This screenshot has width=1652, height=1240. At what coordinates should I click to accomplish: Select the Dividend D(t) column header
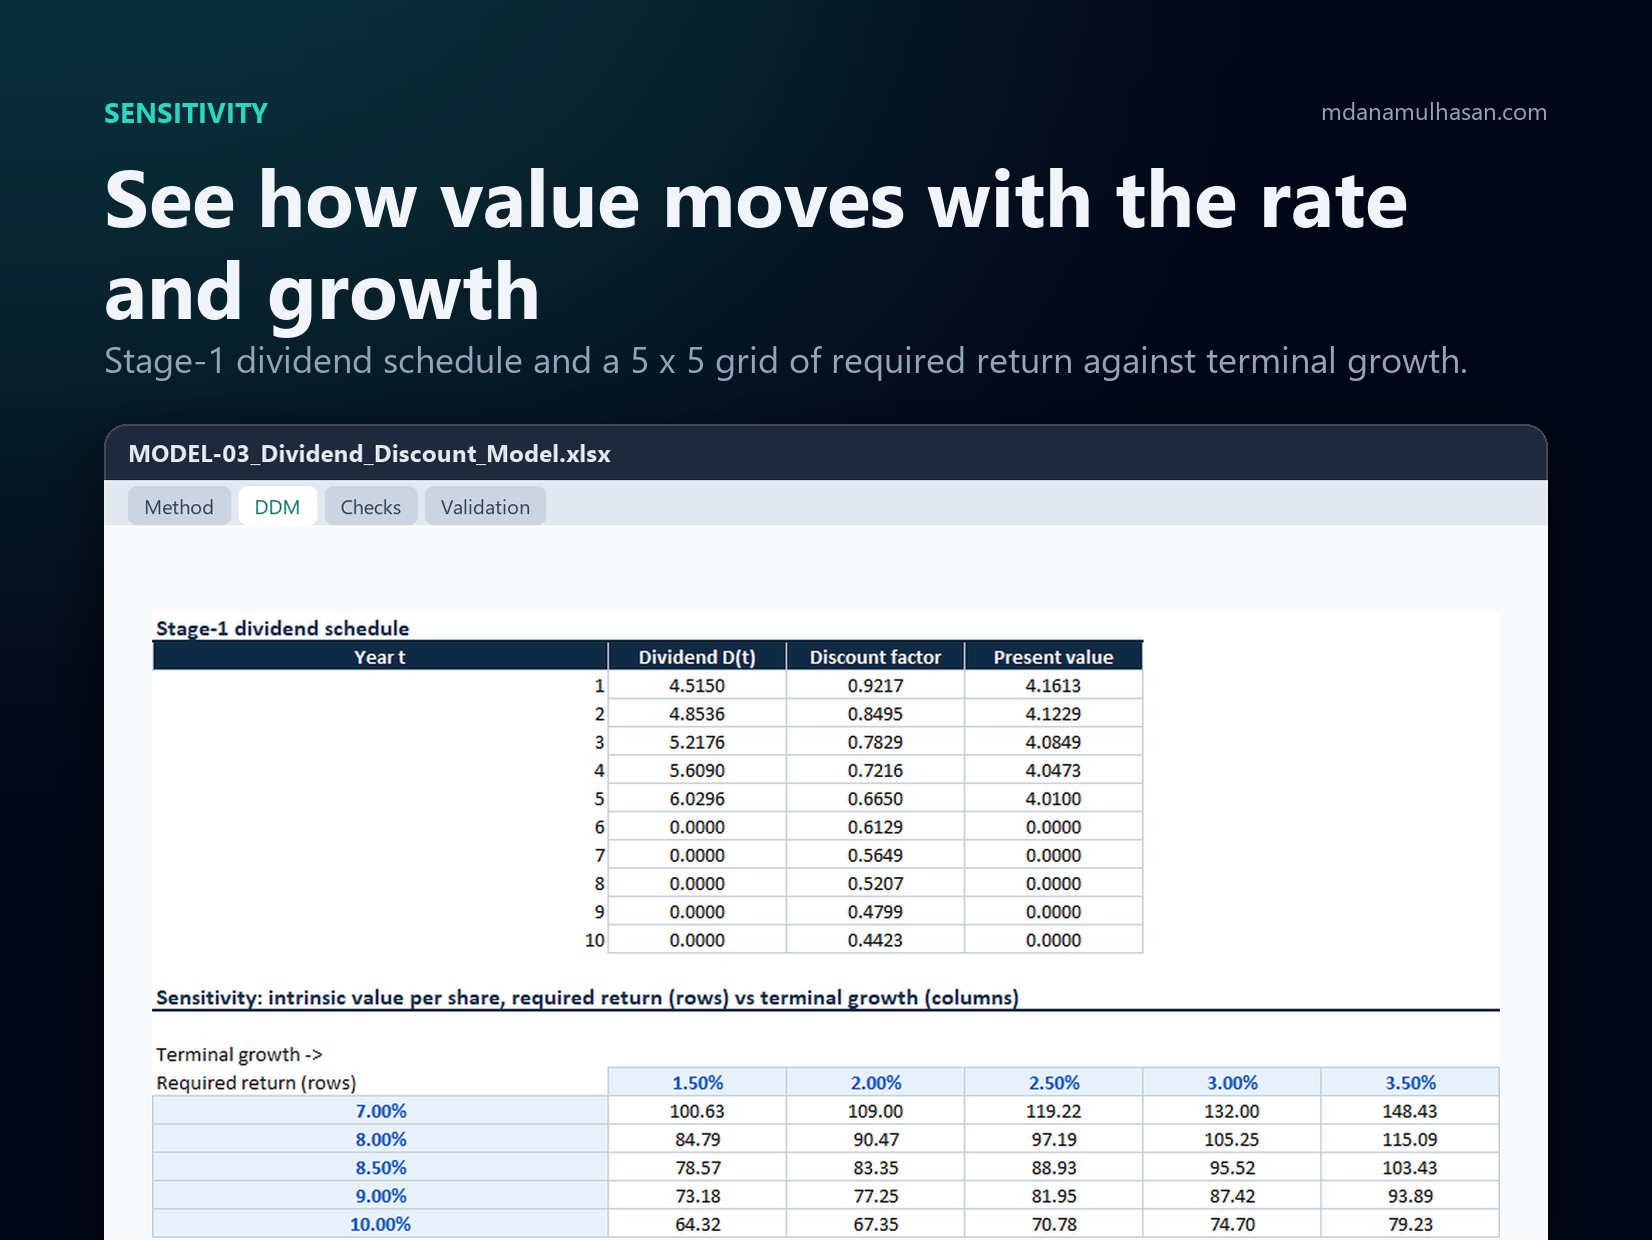697,657
